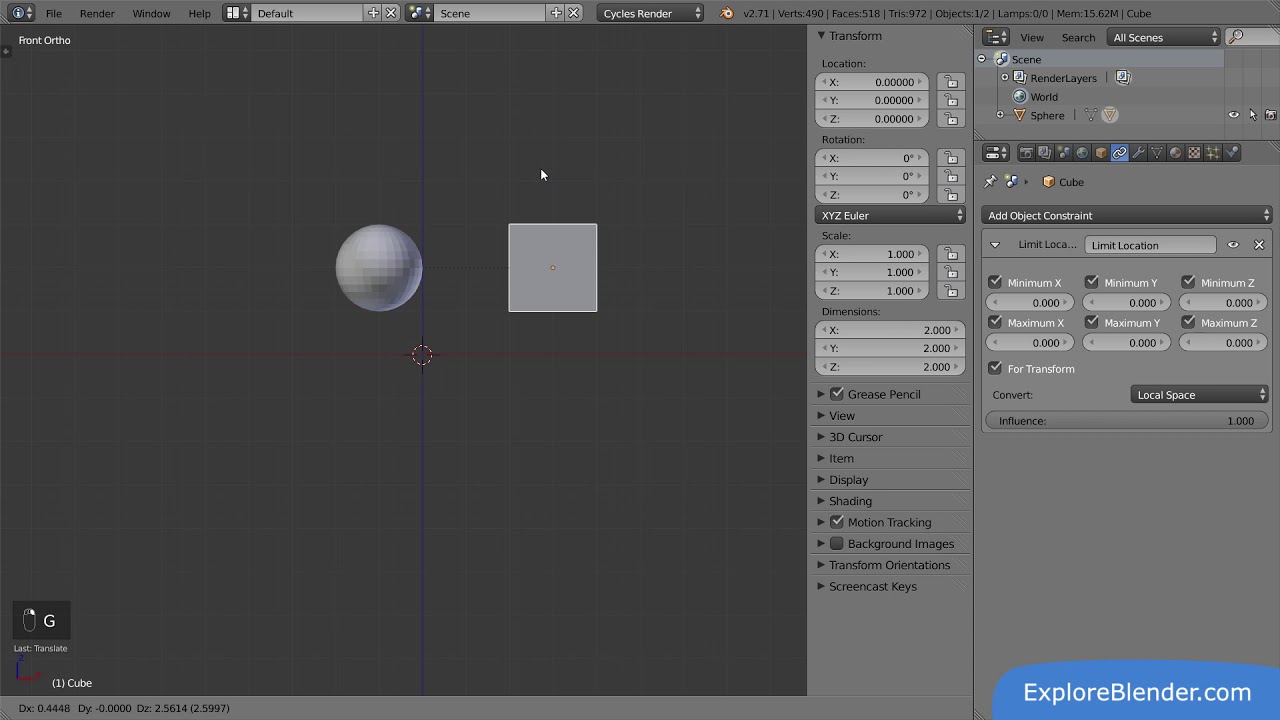Screen dimensions: 1280x720
Task: Add a new scene with plus icon
Action: click(556, 13)
